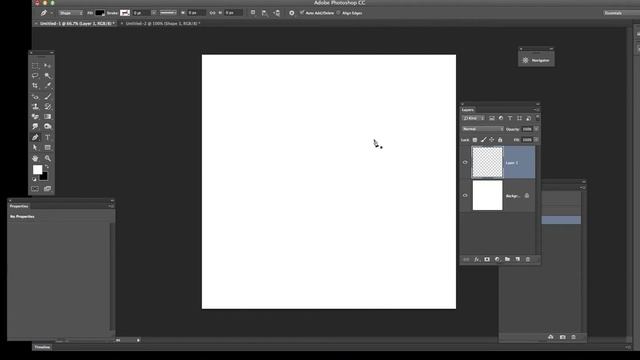Screen dimensions: 640x360
Task: Toggle layer filtering switch in Layers panel
Action: coord(537,118)
